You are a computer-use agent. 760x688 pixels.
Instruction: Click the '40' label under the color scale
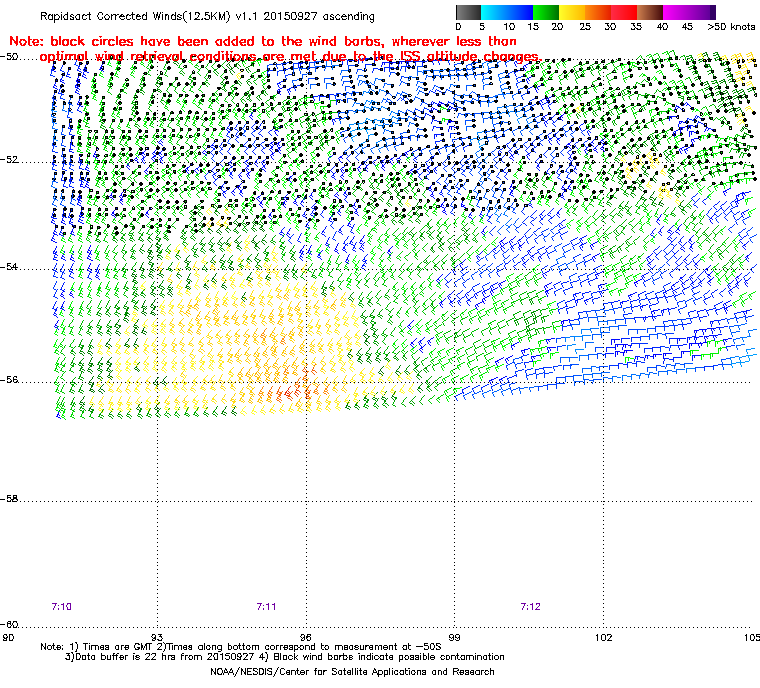(662, 27)
